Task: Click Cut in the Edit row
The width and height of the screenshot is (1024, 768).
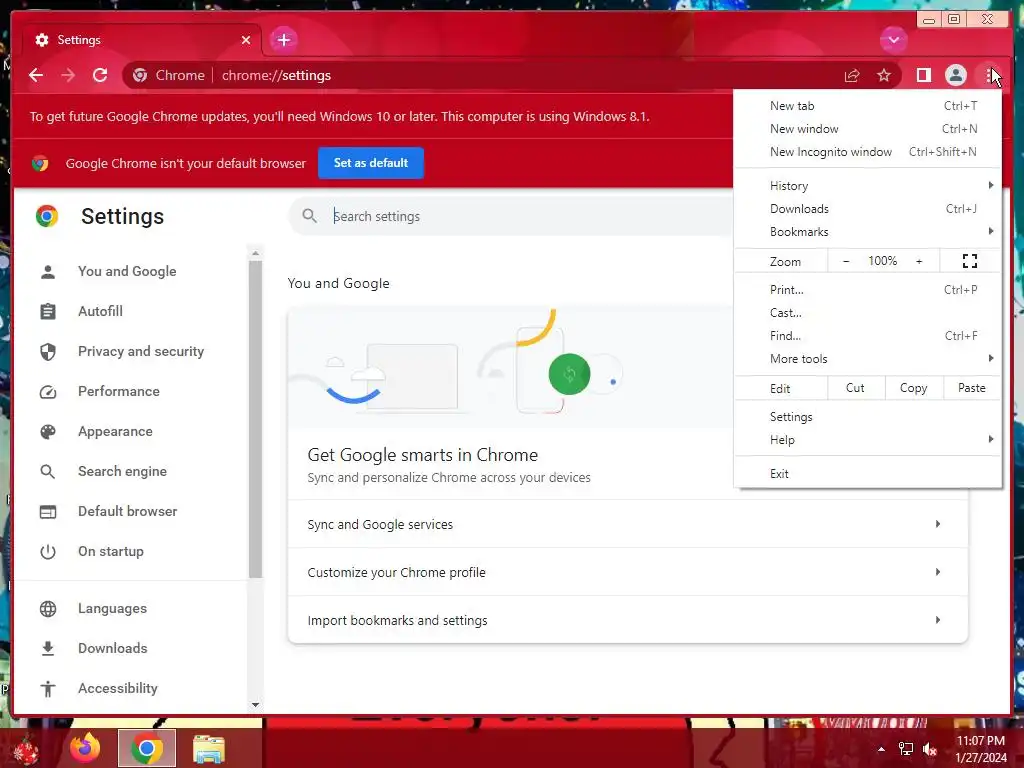Action: (x=856, y=388)
